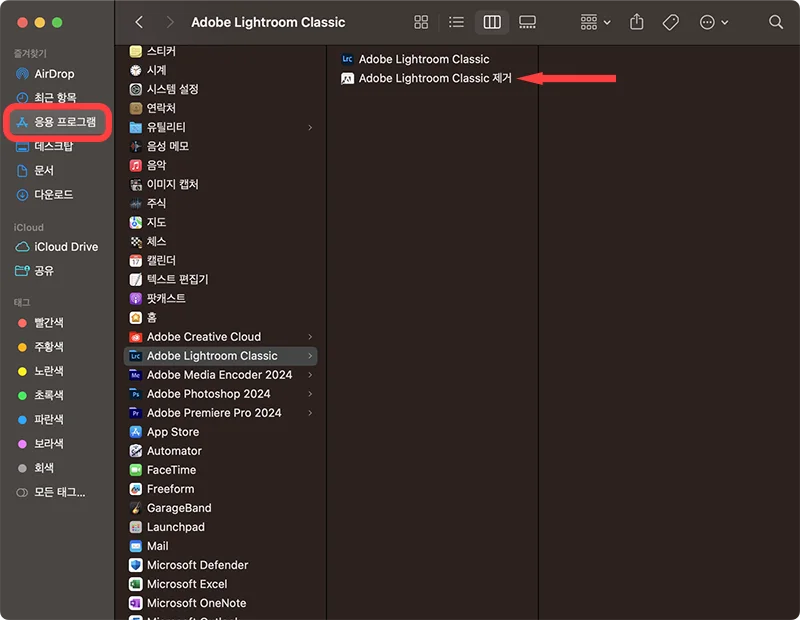Viewport: 800px width, 620px height.
Task: Select the 빨간색 red tag
Action: coord(41,323)
